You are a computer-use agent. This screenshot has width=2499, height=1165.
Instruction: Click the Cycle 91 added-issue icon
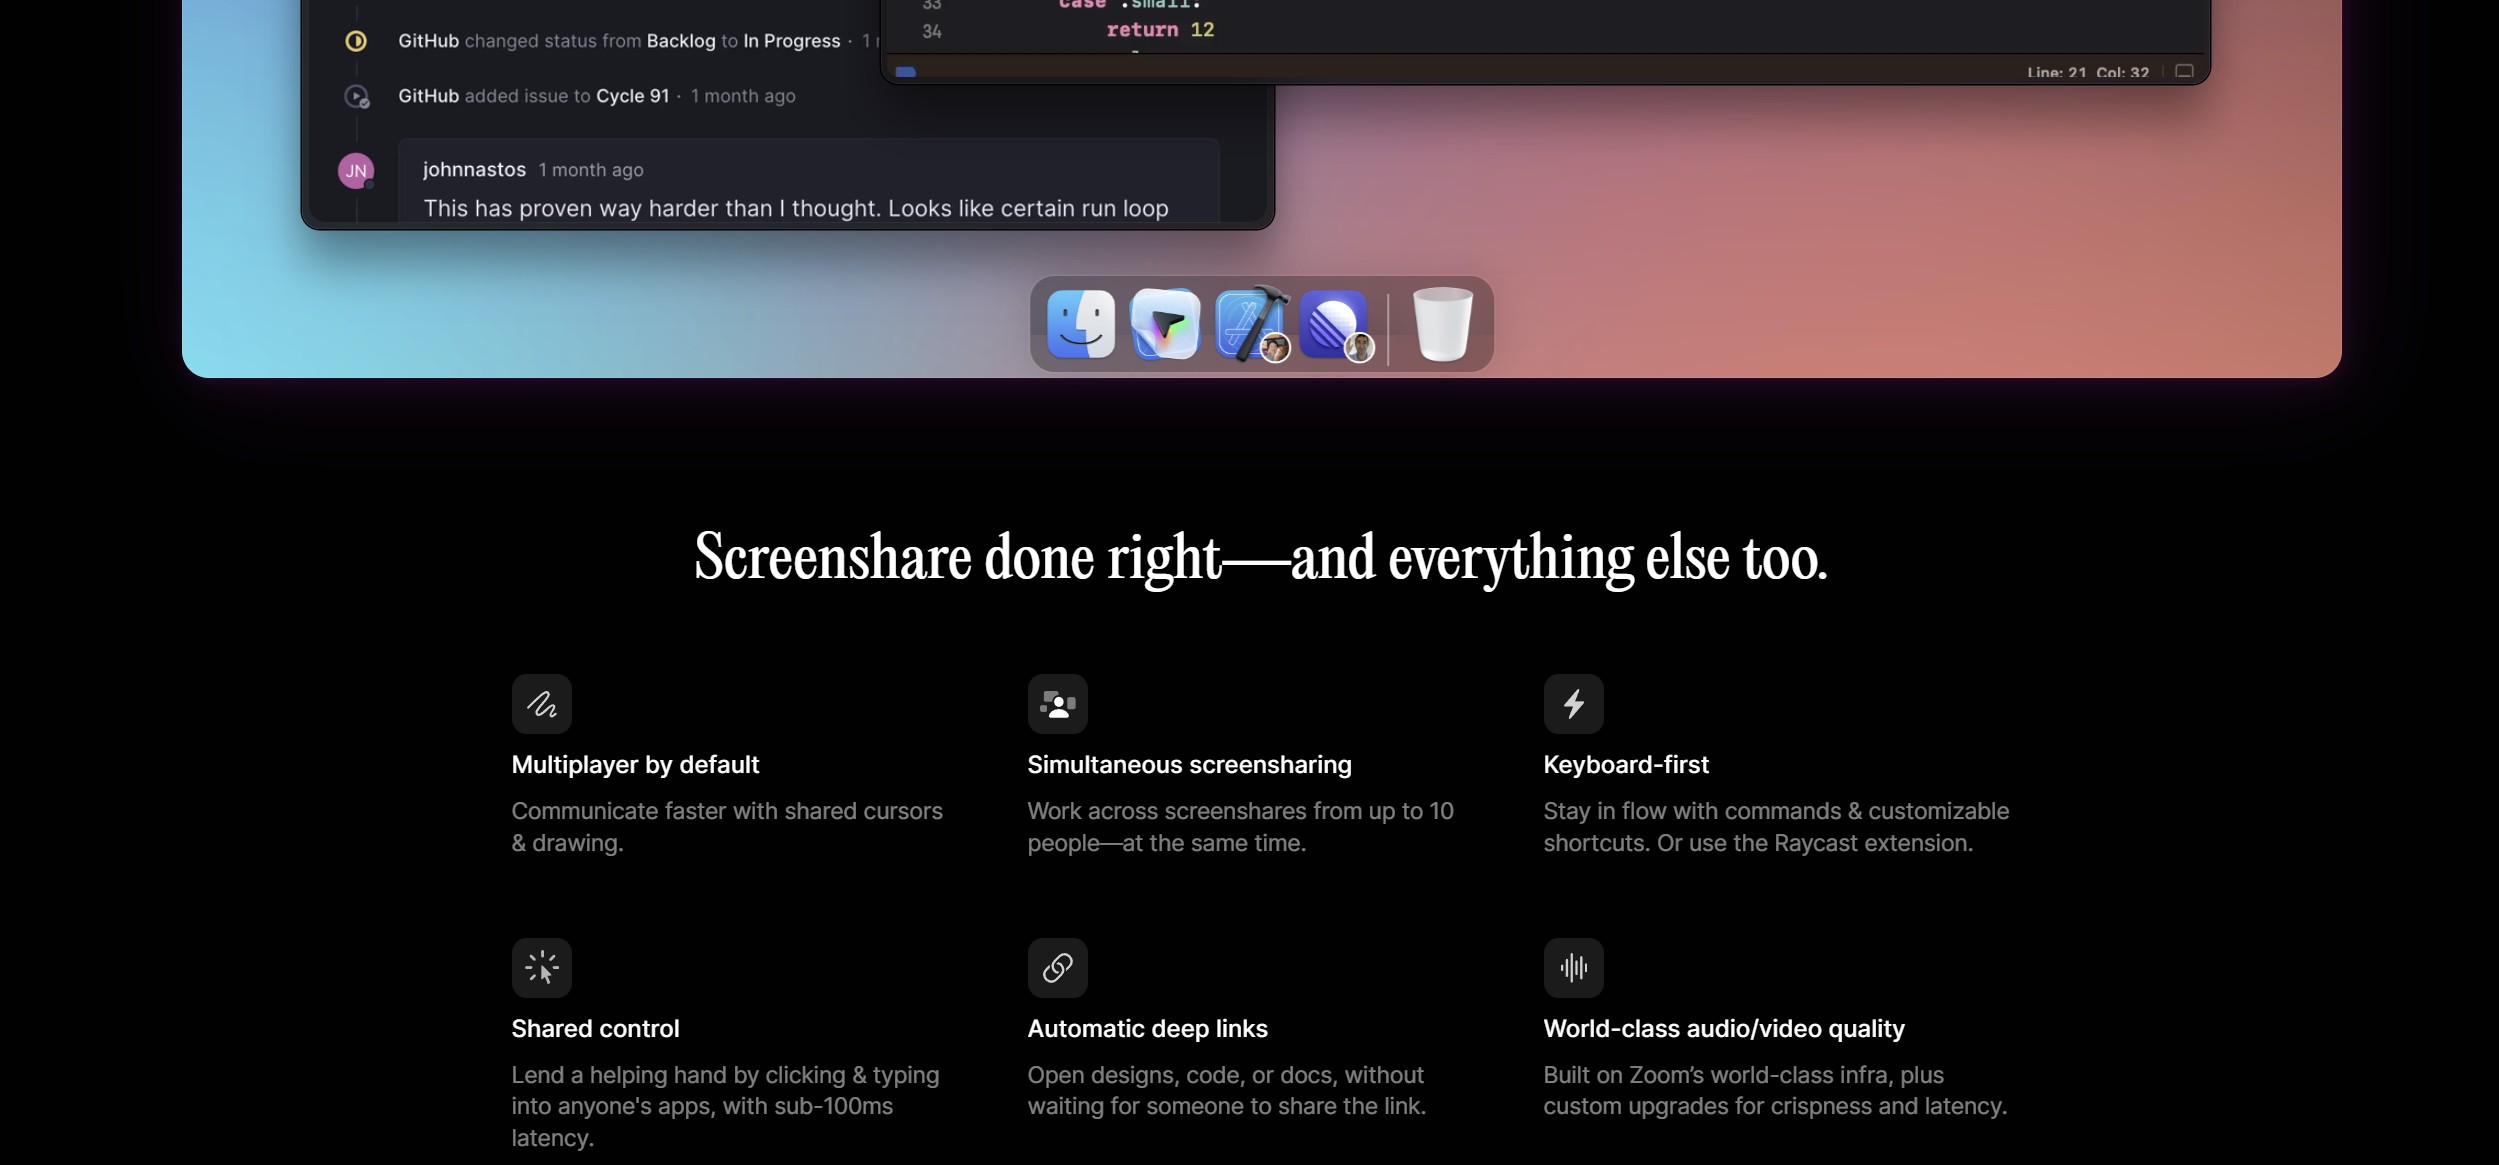point(356,97)
